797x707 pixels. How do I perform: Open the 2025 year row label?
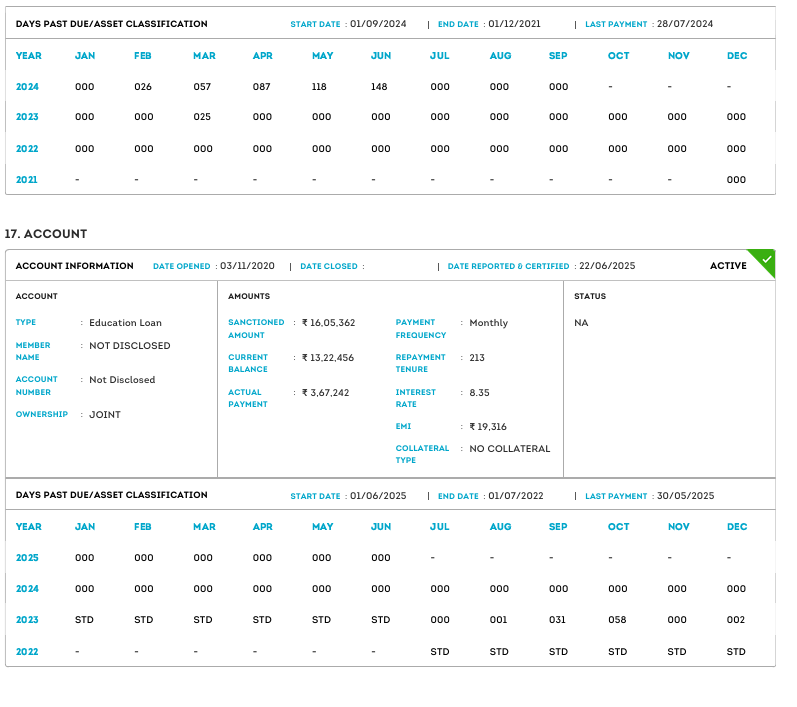coord(27,558)
